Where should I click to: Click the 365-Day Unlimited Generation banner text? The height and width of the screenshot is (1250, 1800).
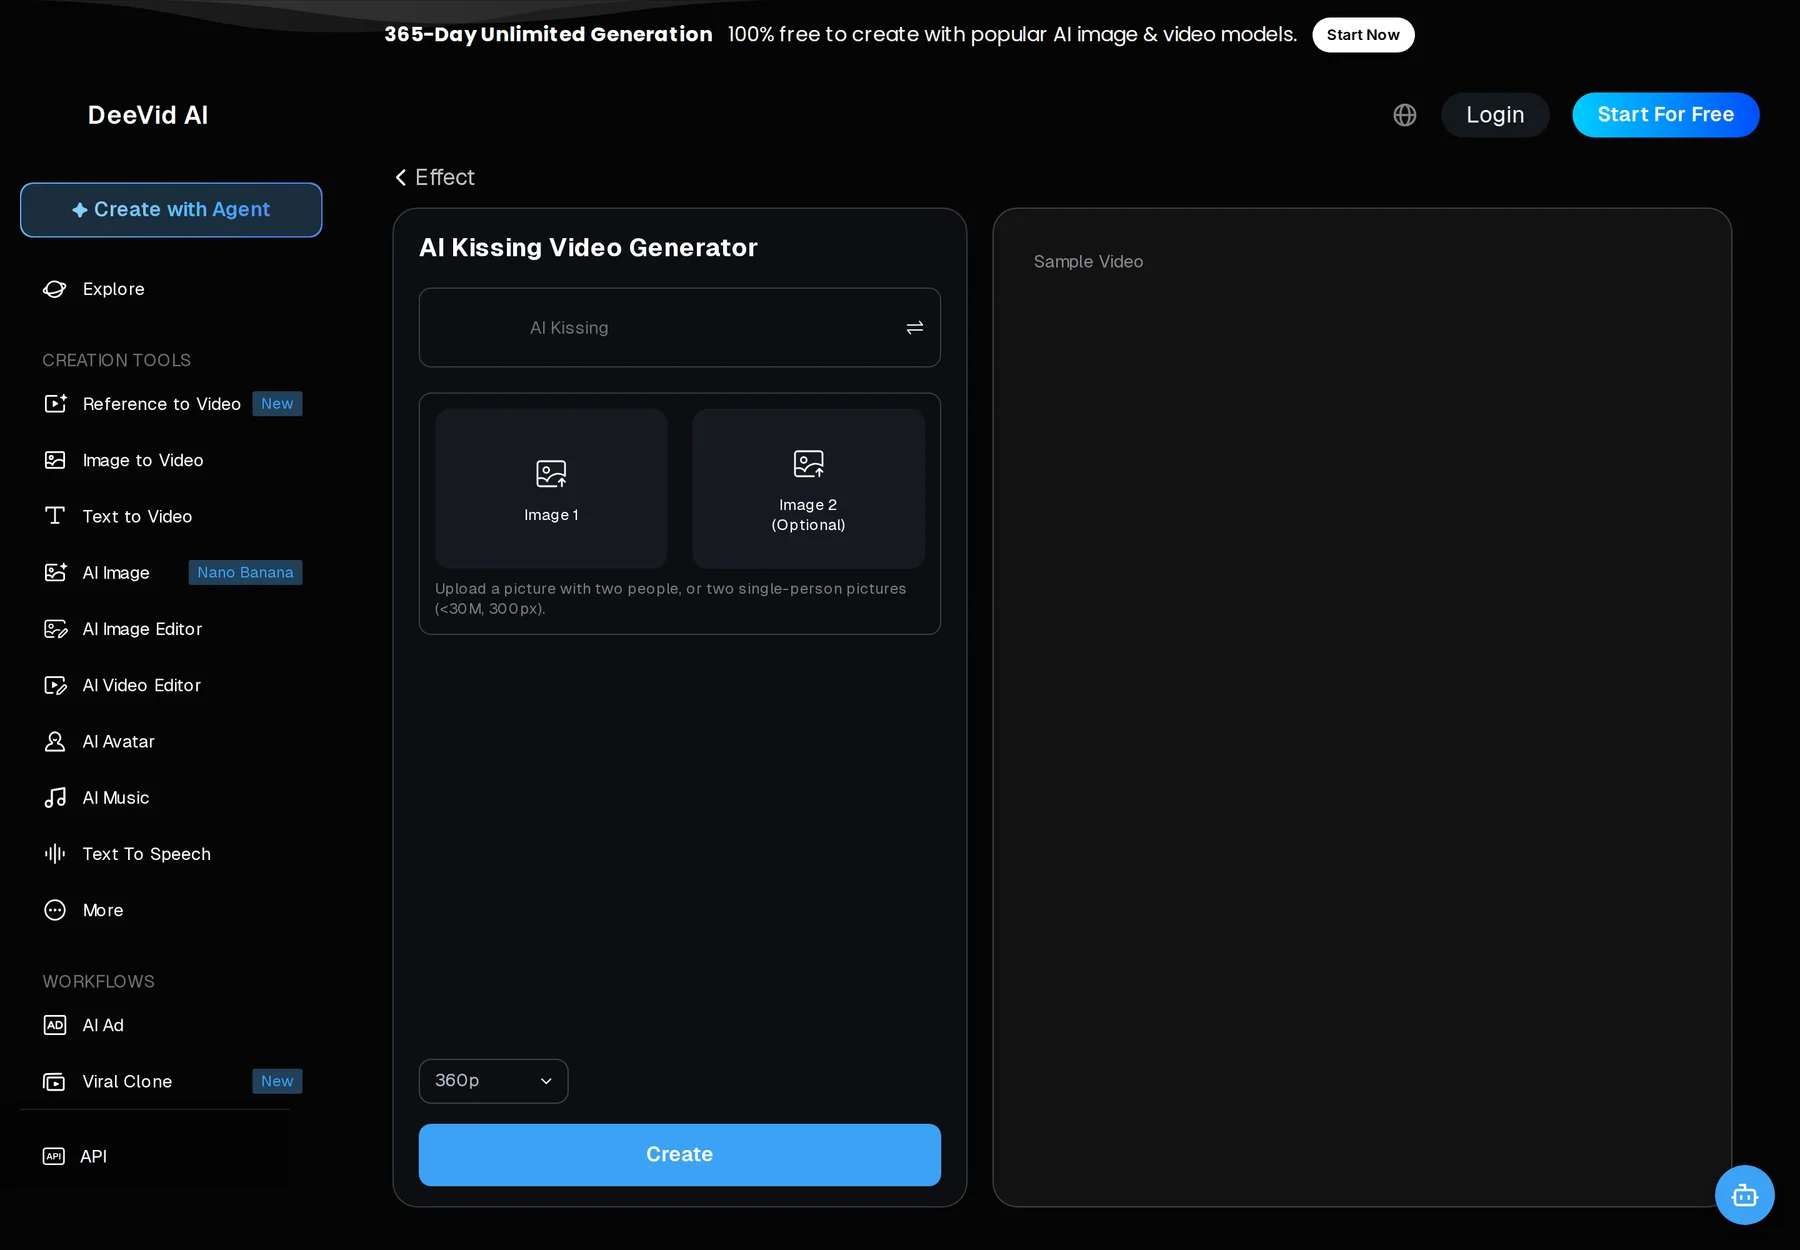[x=548, y=35]
